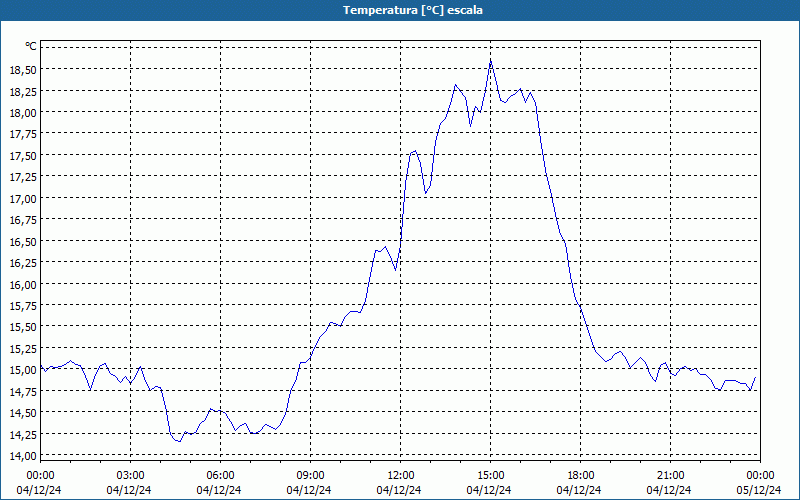Select the 18,50 y-axis value
This screenshot has width=800, height=500.
point(23,69)
